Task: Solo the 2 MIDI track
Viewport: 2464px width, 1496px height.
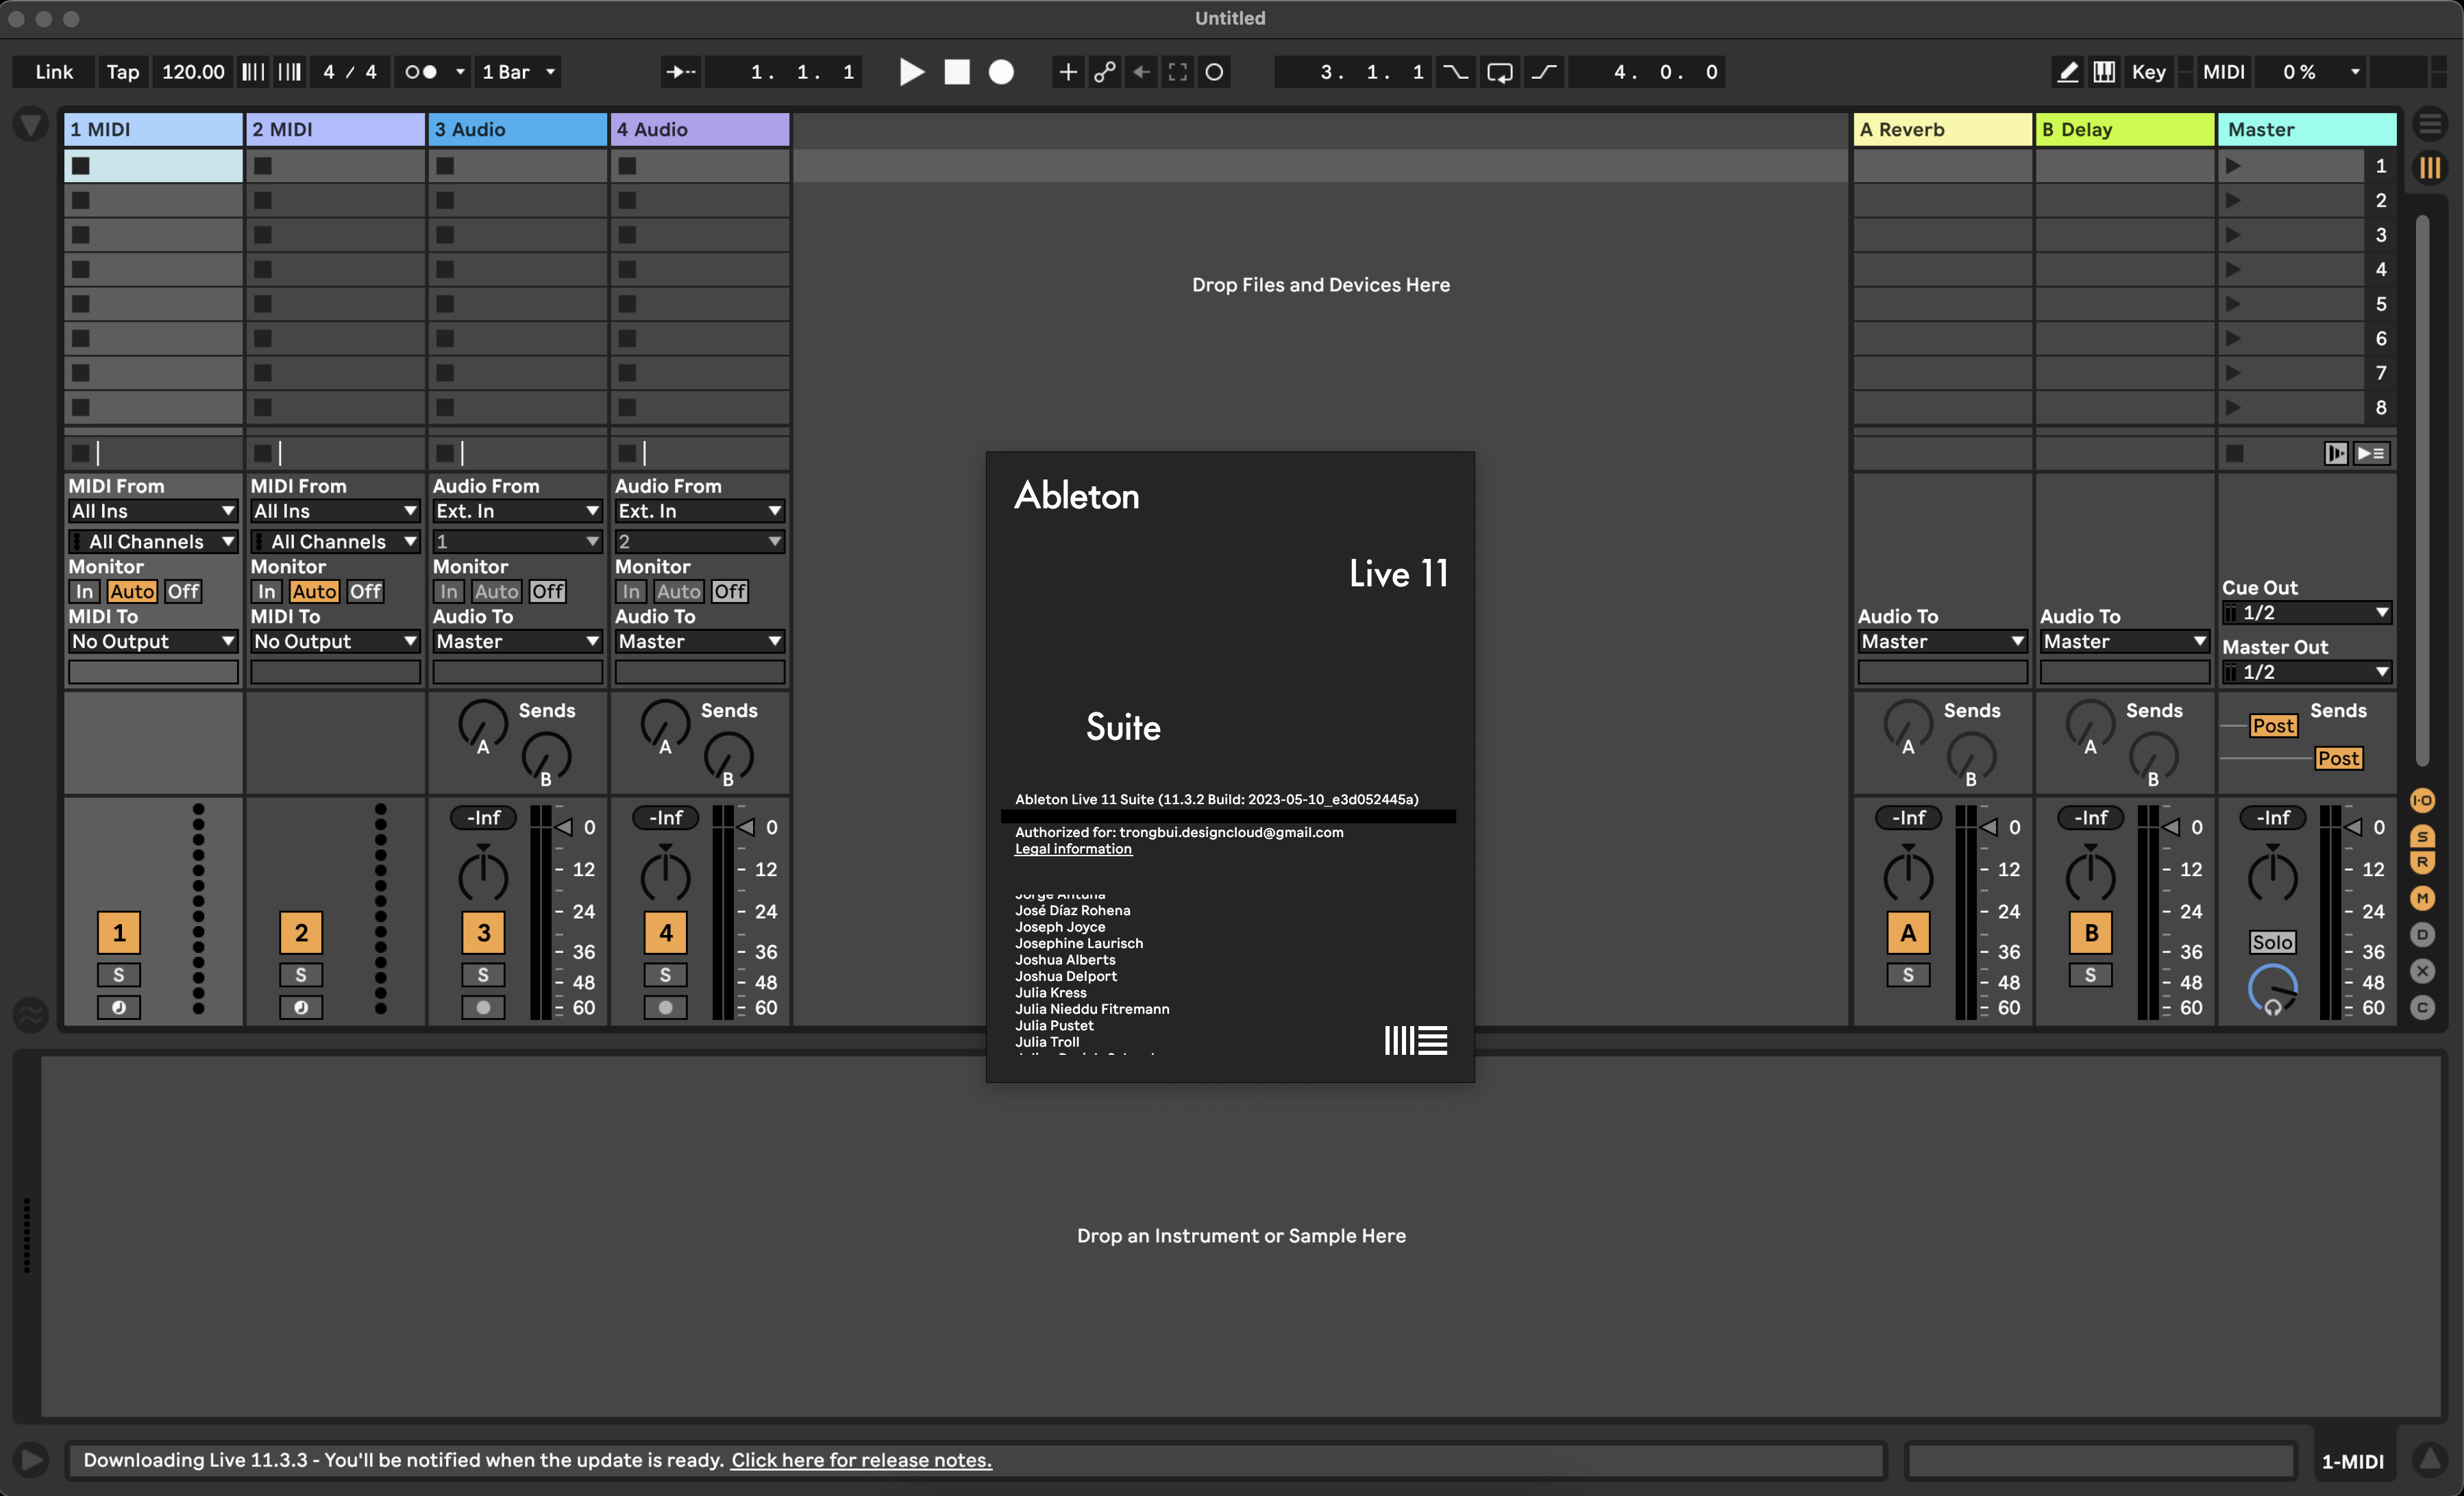Action: tap(301, 975)
